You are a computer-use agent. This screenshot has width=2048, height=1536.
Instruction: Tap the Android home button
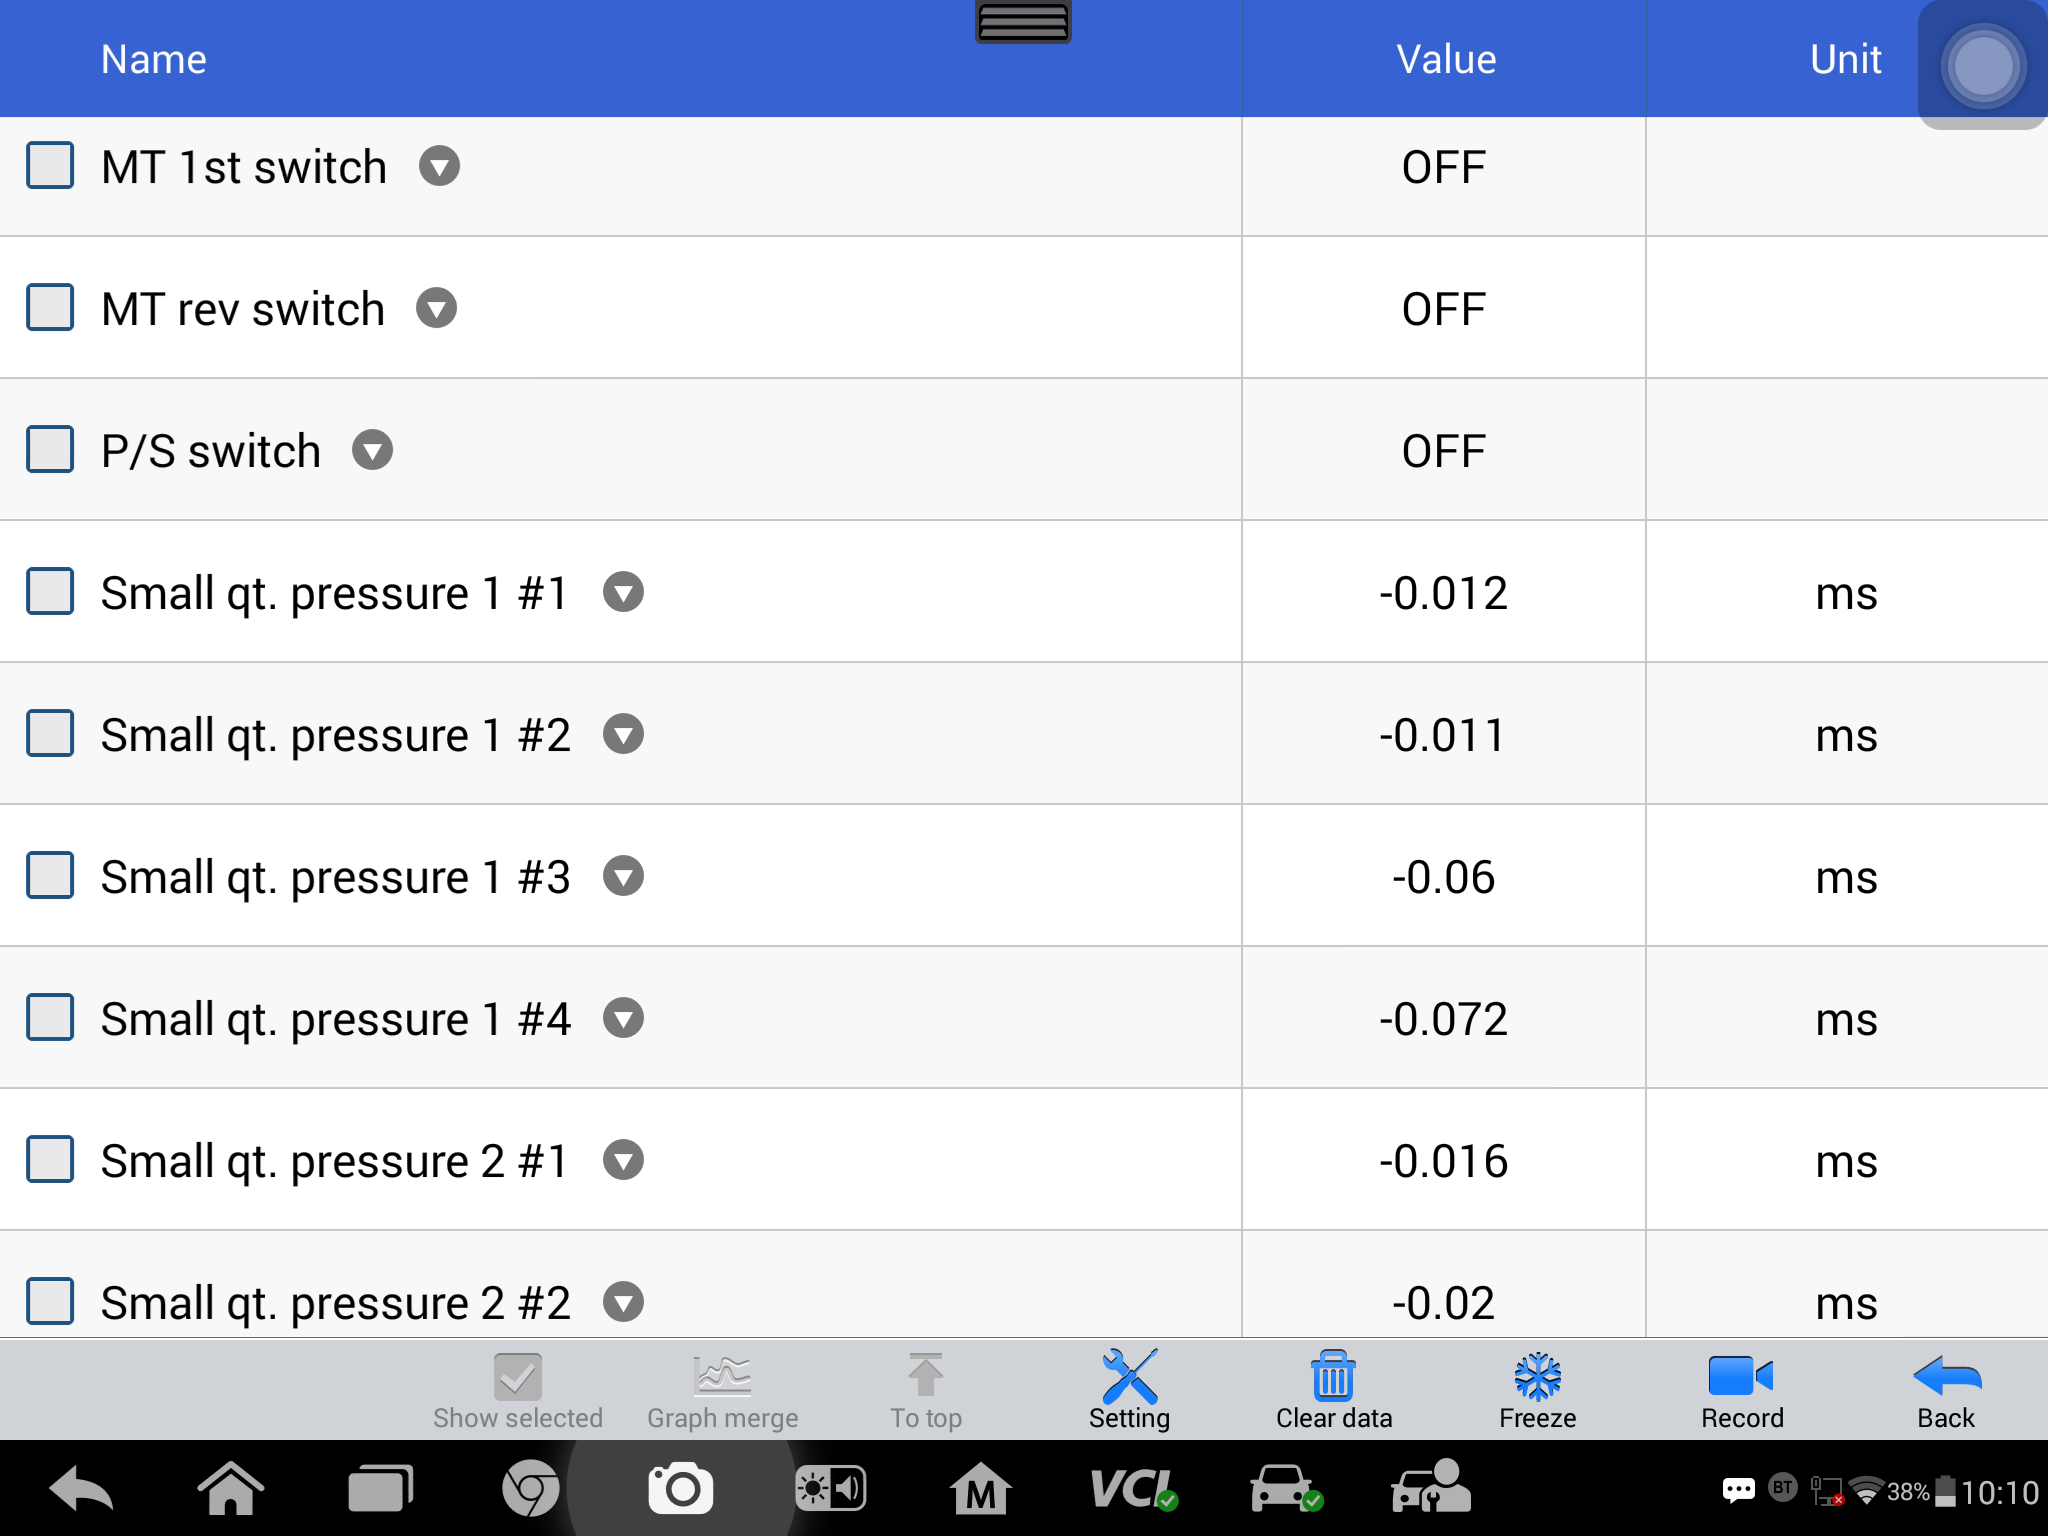coord(231,1489)
